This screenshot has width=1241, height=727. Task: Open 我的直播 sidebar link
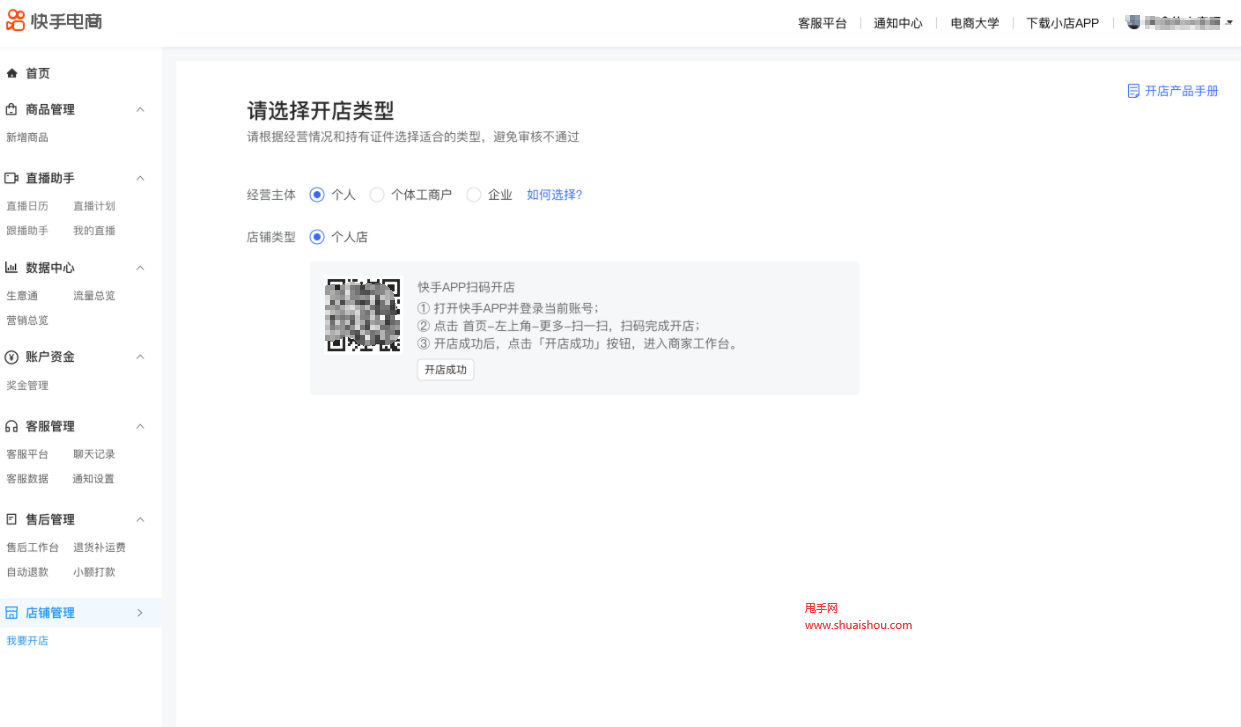[94, 230]
